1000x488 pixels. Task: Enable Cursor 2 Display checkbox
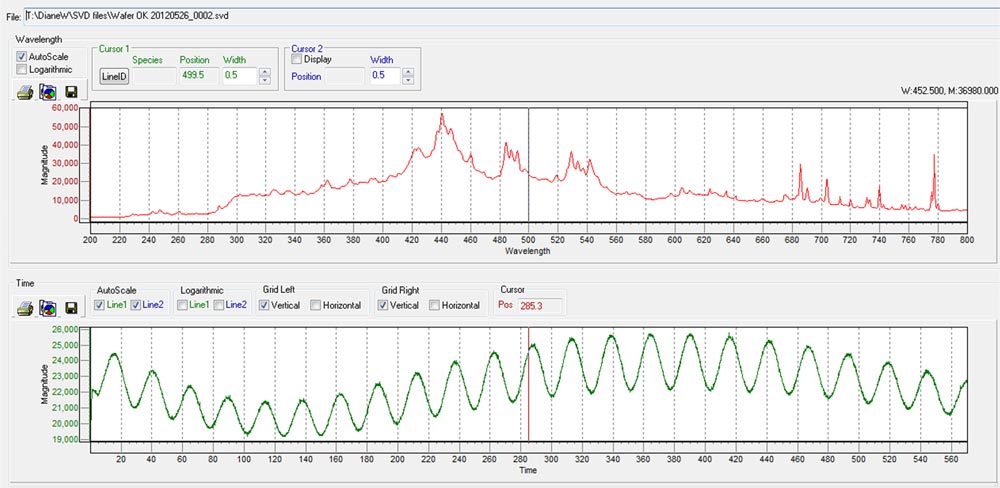pos(297,59)
